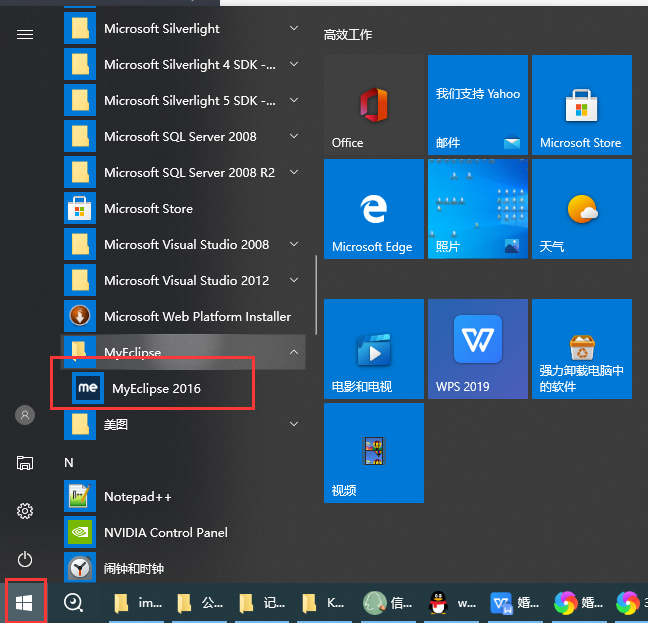Launch Notepad++ from the list
Image resolution: width=648 pixels, height=623 pixels.
184,496
